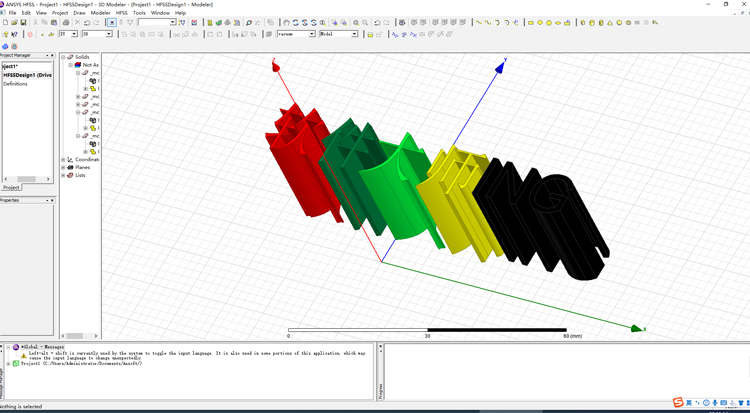Click the Draw Point icon
Image resolution: width=750 pixels, height=413 pixels.
42,34
